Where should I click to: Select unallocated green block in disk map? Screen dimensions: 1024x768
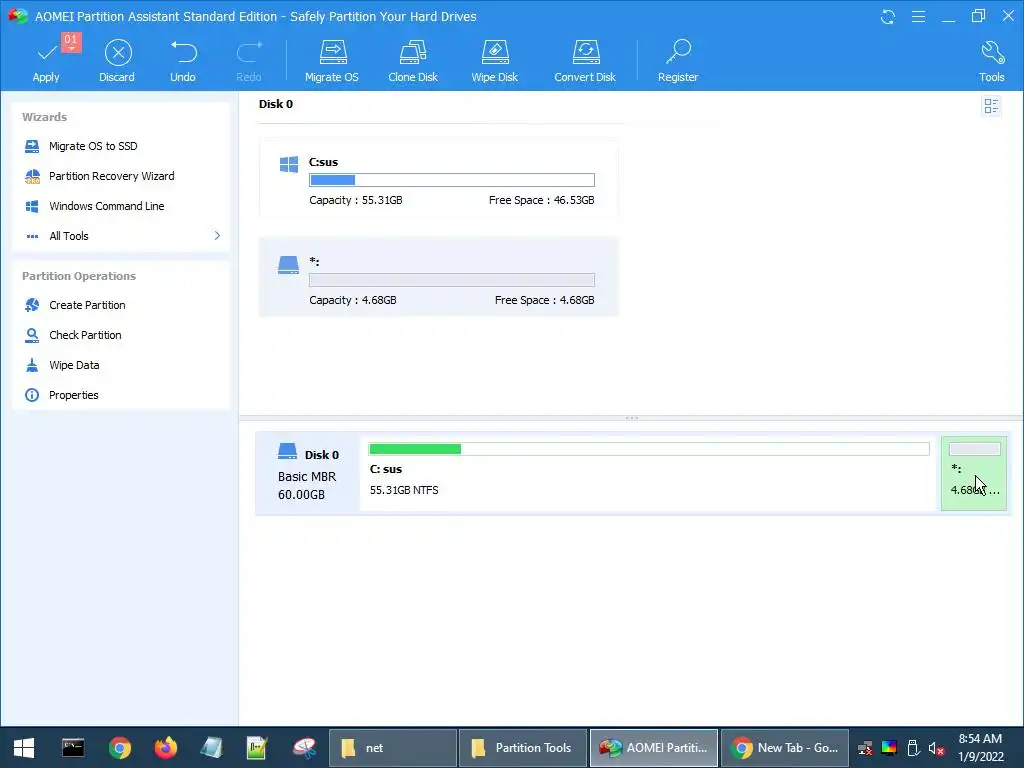[974, 473]
